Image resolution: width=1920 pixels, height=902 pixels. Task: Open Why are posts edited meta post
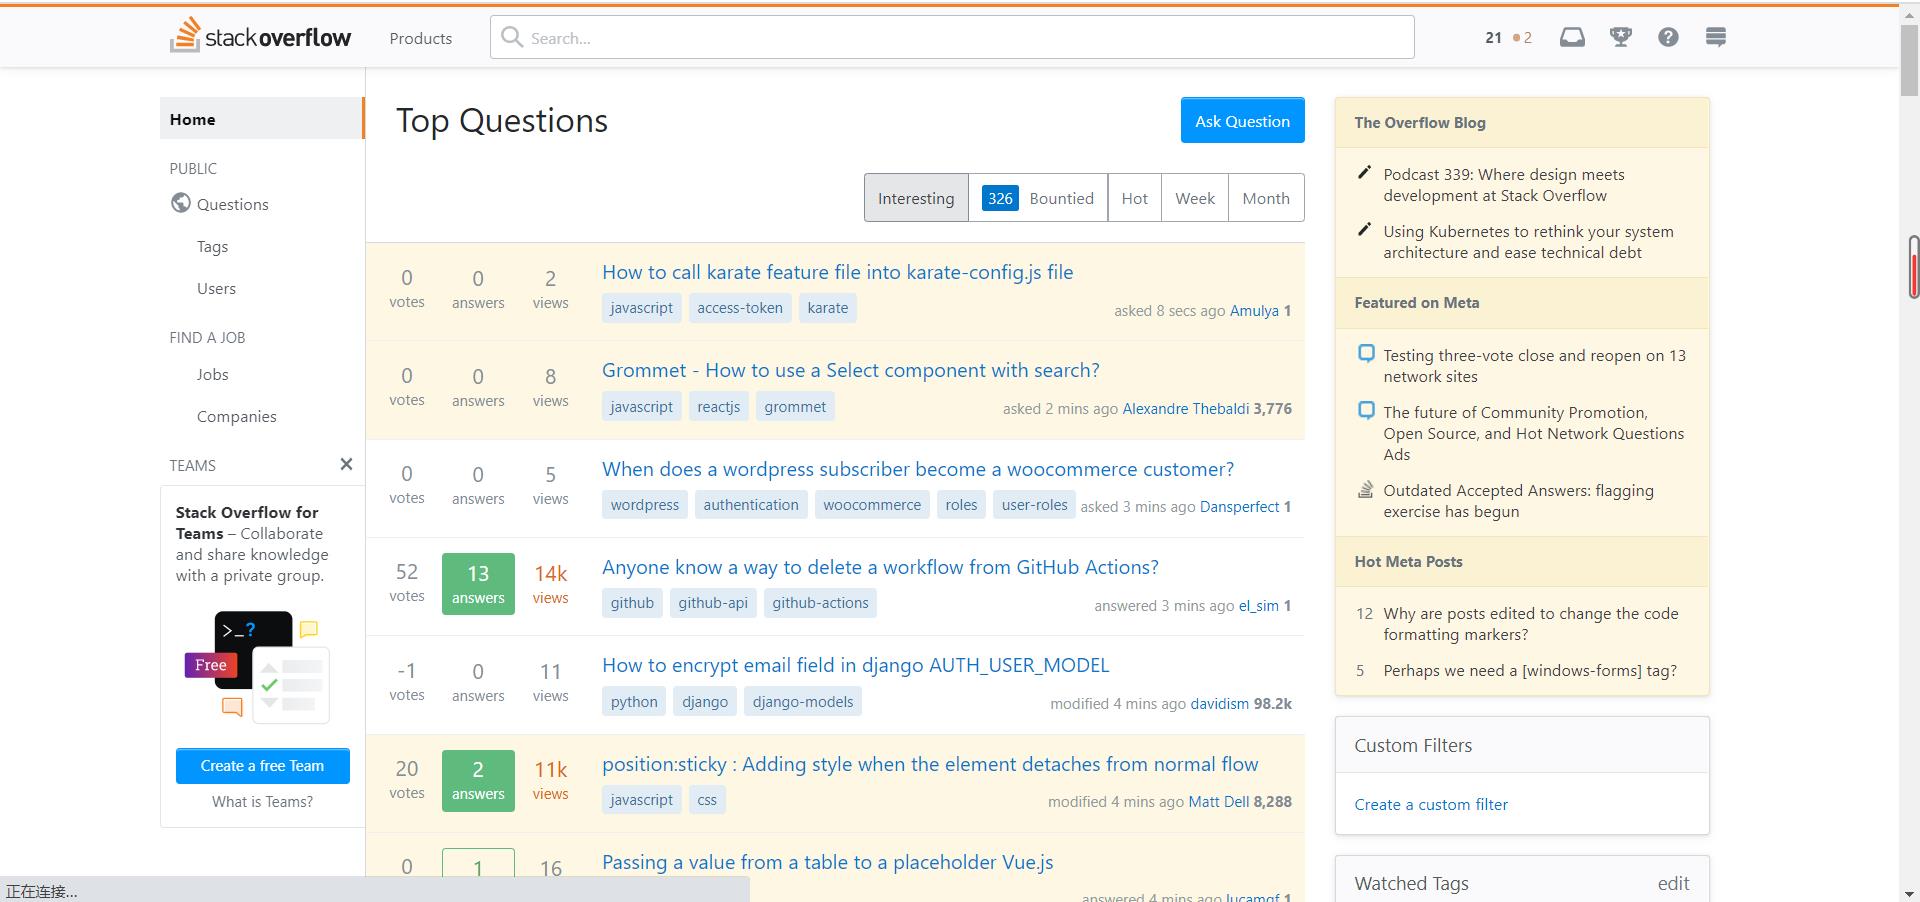(x=1530, y=624)
